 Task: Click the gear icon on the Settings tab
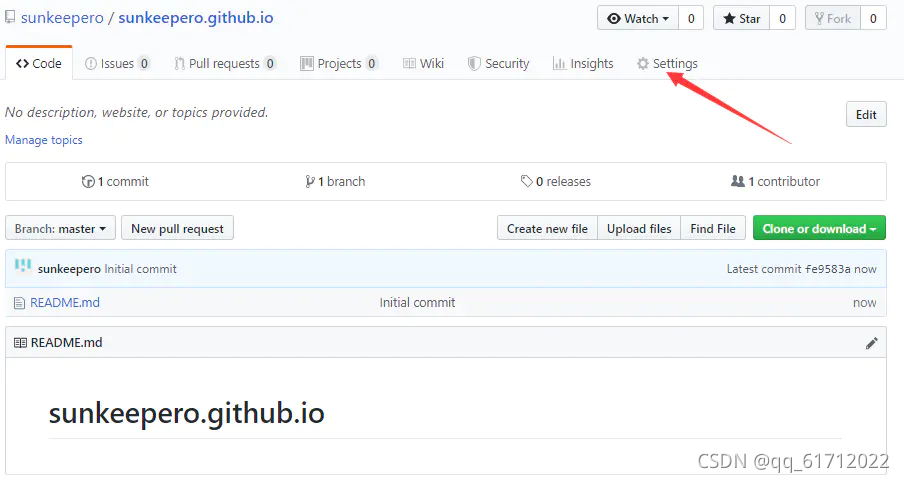tap(643, 63)
